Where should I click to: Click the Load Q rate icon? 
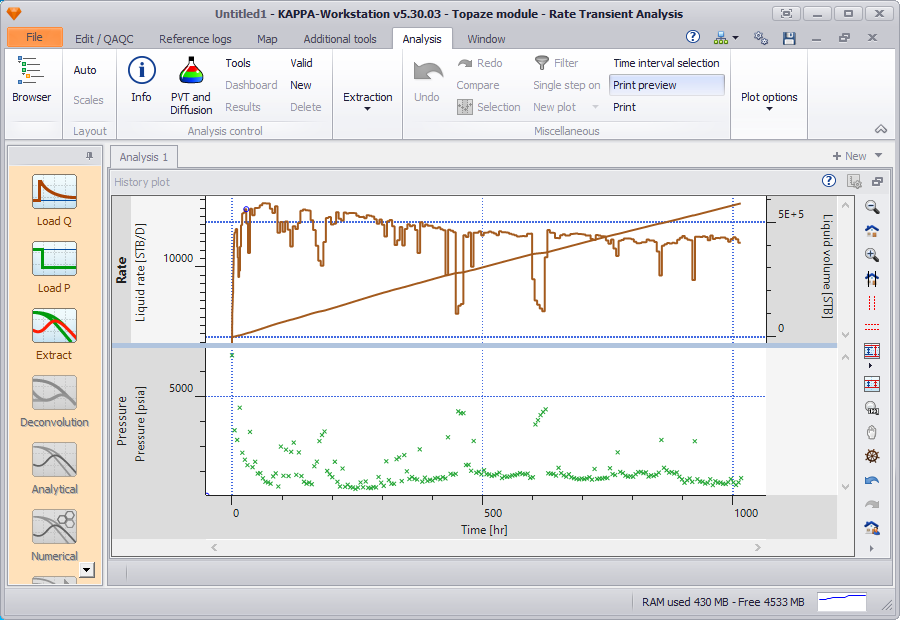[55, 192]
